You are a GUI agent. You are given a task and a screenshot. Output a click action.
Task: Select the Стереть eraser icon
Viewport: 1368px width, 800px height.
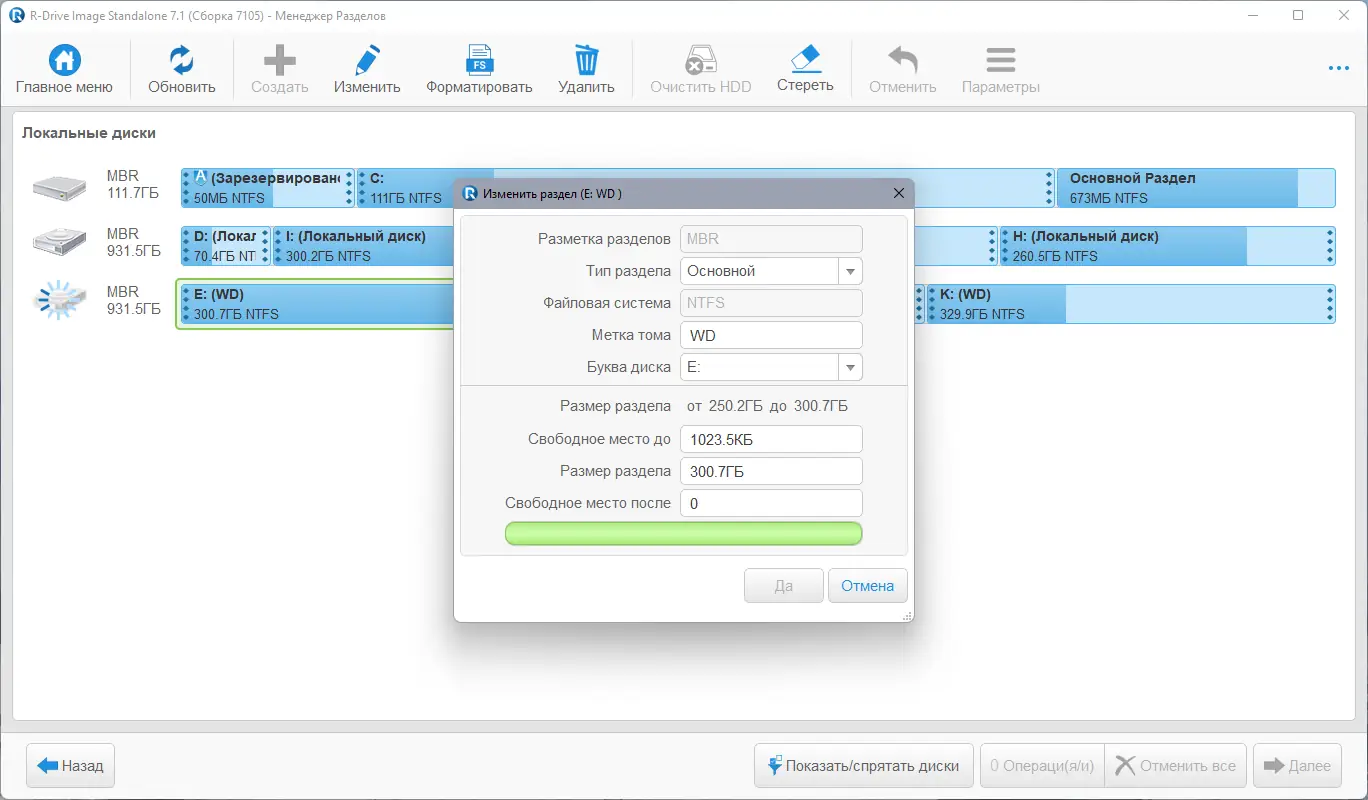coord(805,58)
